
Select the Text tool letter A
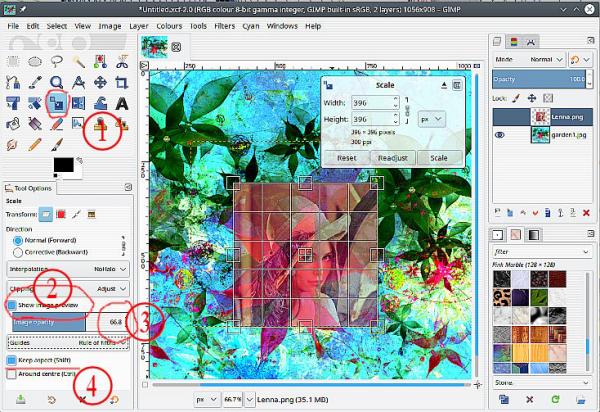point(122,103)
